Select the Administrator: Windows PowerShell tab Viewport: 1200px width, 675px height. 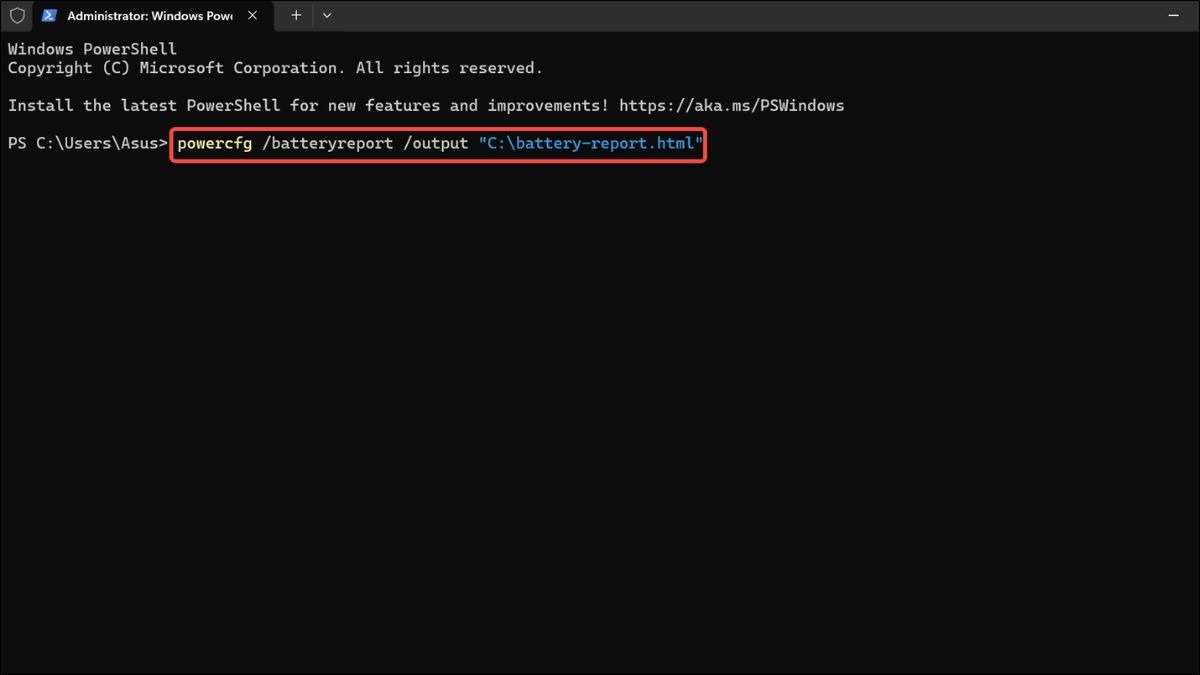click(155, 16)
